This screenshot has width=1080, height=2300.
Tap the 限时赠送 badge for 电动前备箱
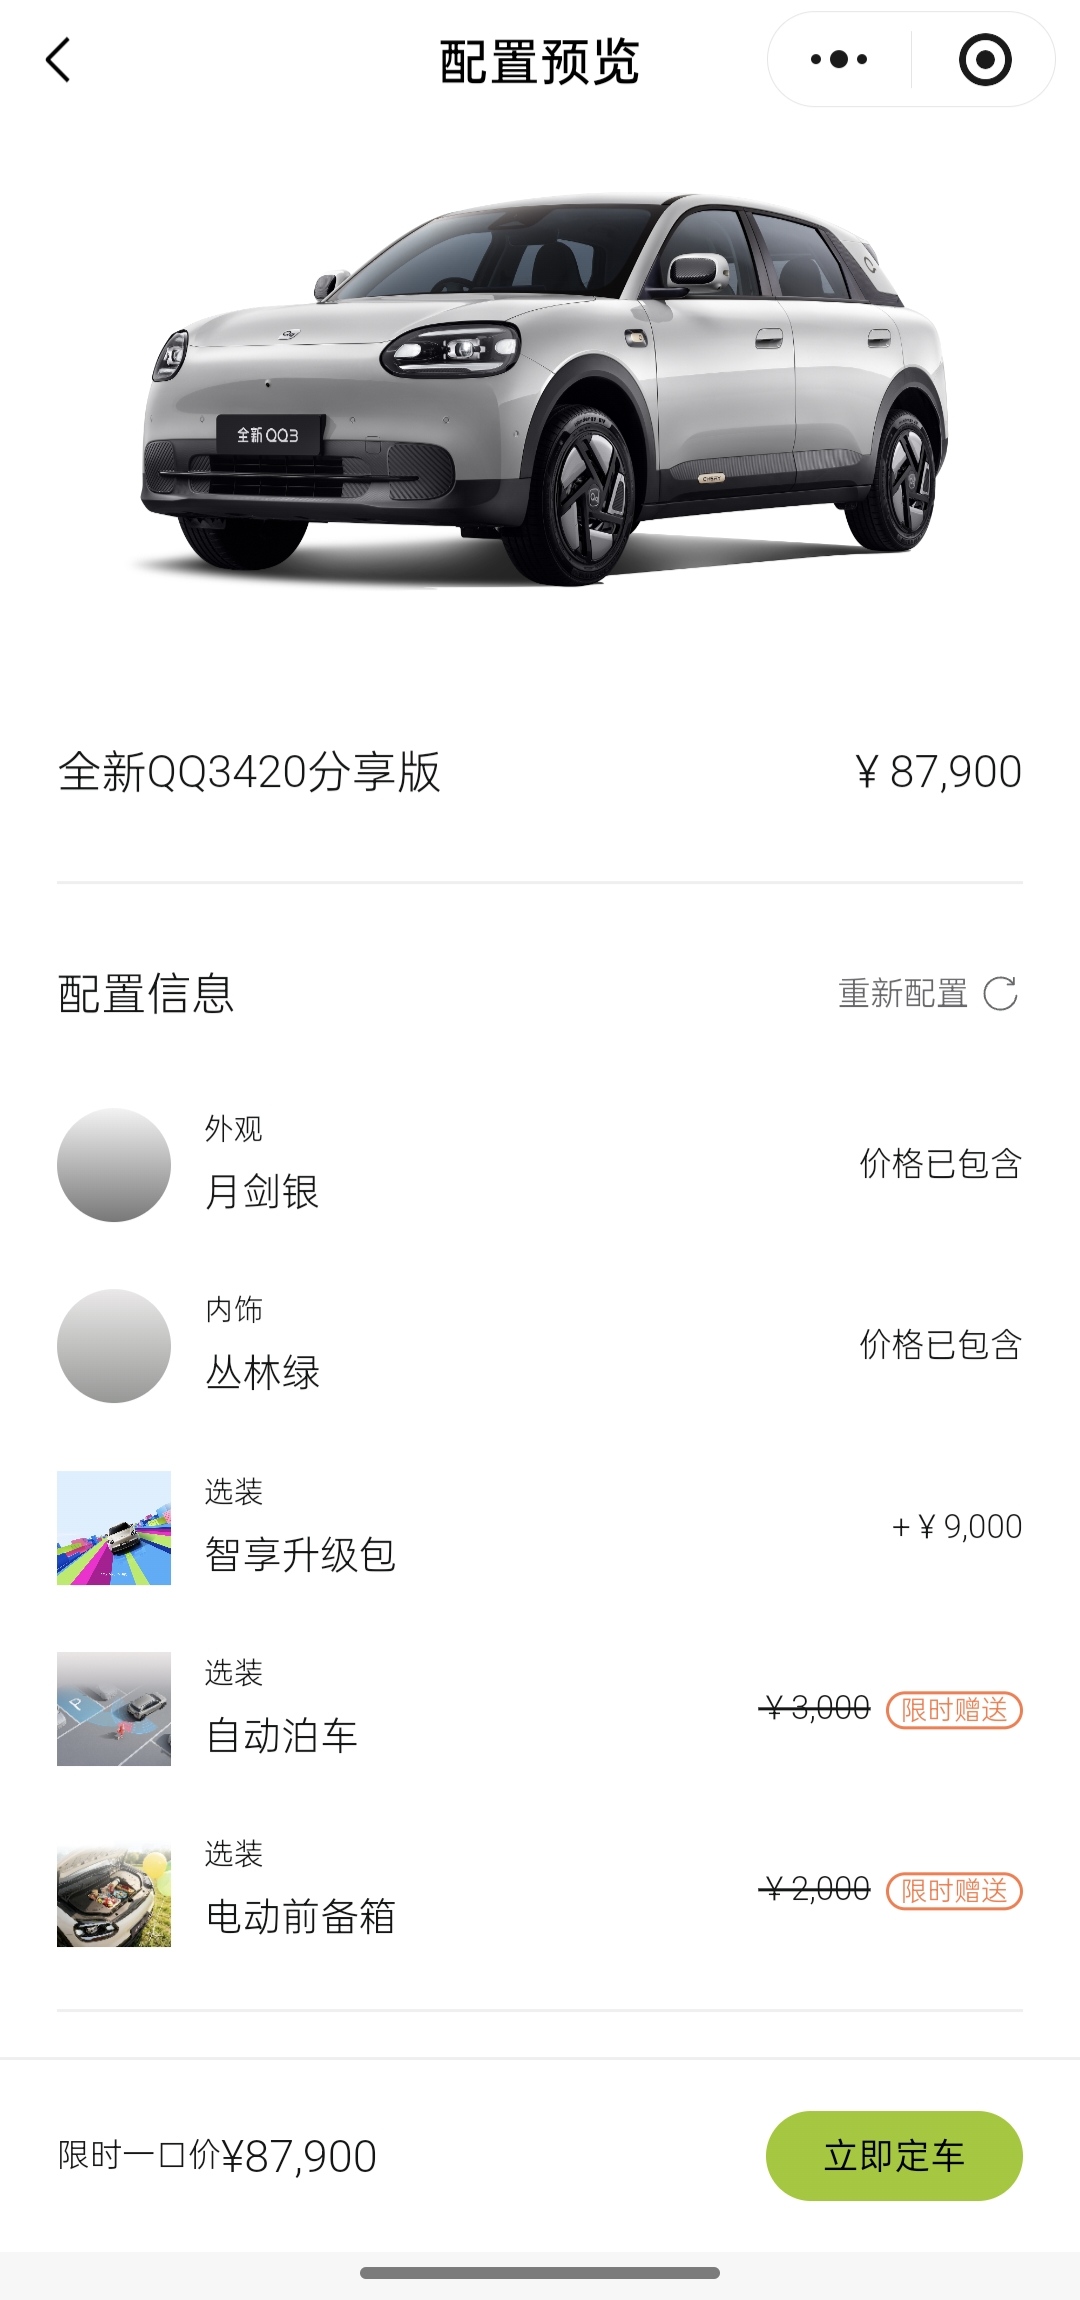954,1891
